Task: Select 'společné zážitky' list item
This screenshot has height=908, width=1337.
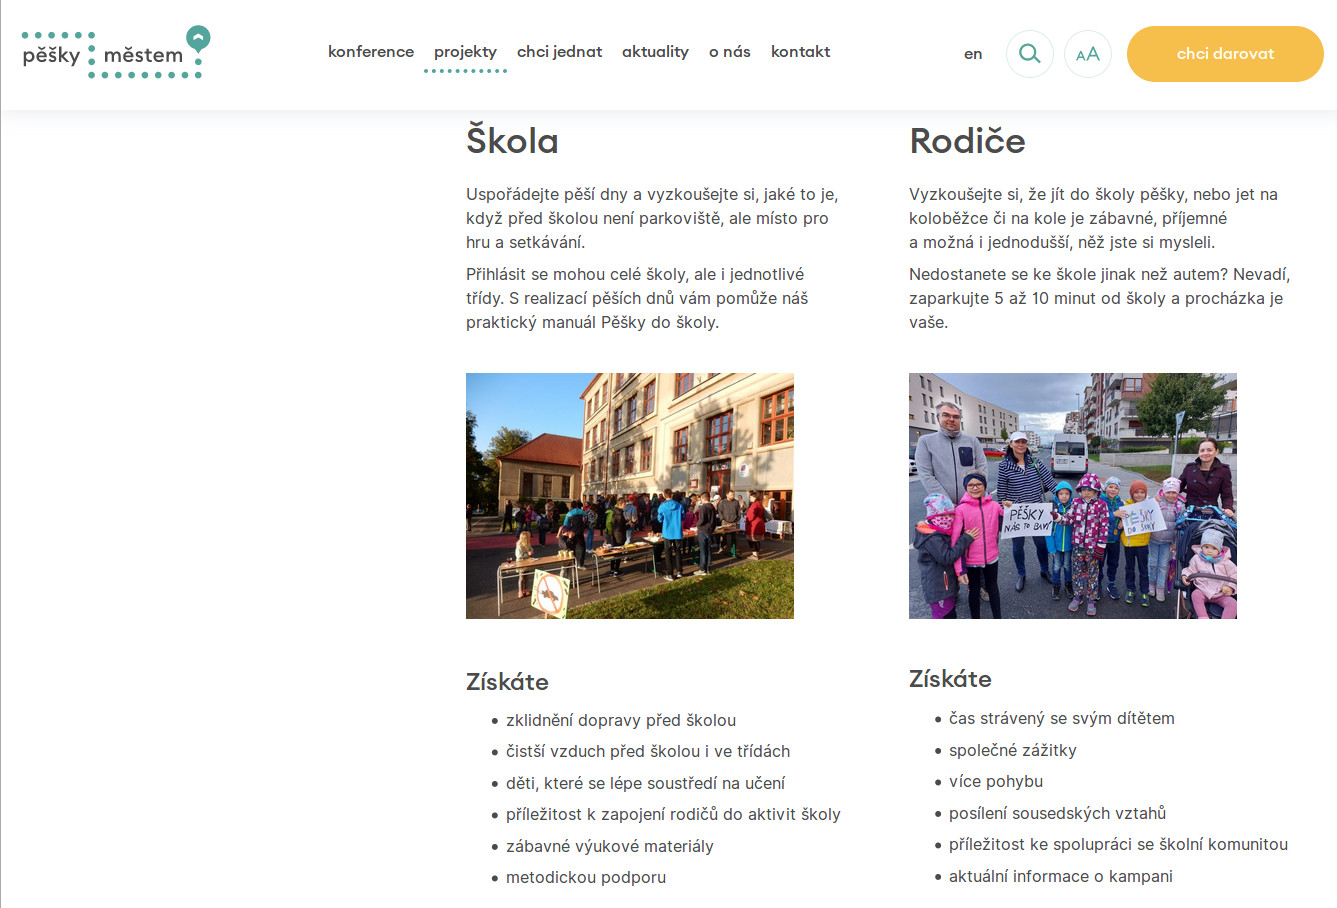Action: 1013,750
